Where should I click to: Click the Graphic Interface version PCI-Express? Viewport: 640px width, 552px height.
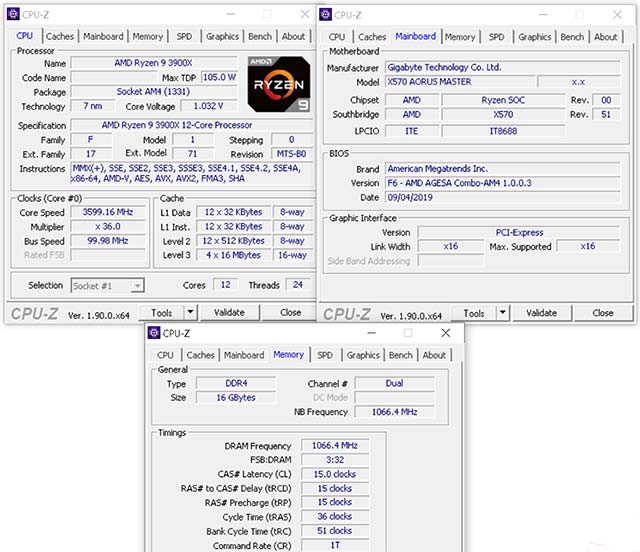point(519,233)
